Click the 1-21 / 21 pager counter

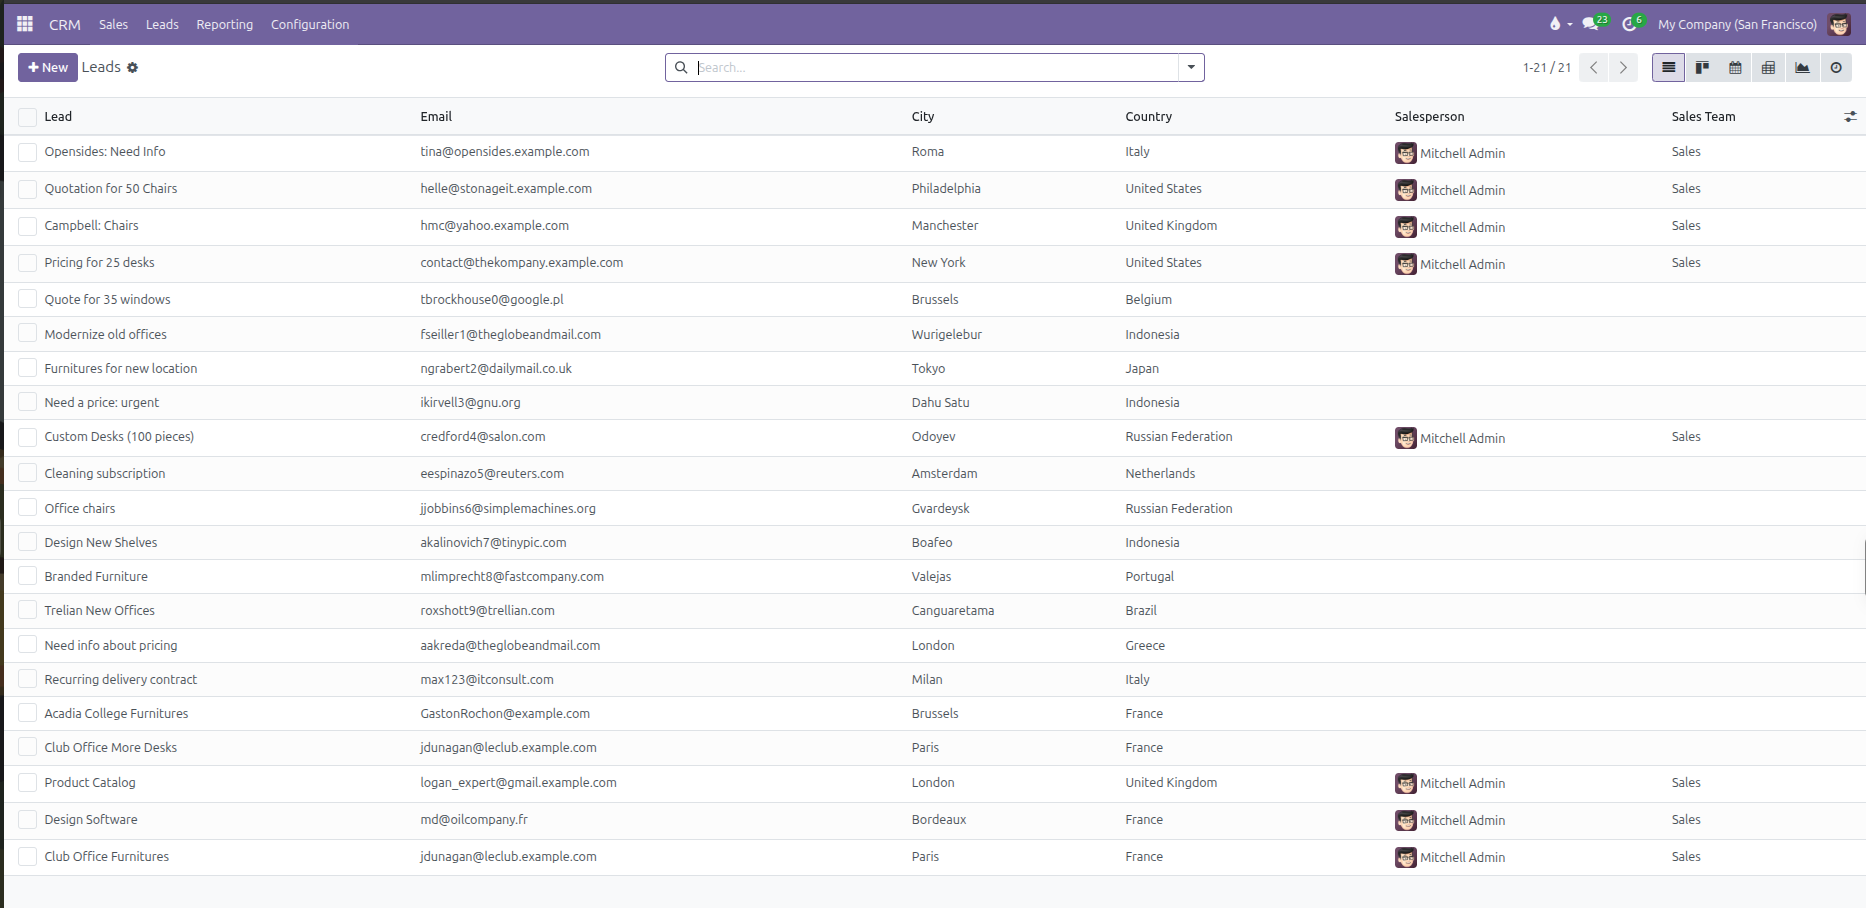(1546, 68)
